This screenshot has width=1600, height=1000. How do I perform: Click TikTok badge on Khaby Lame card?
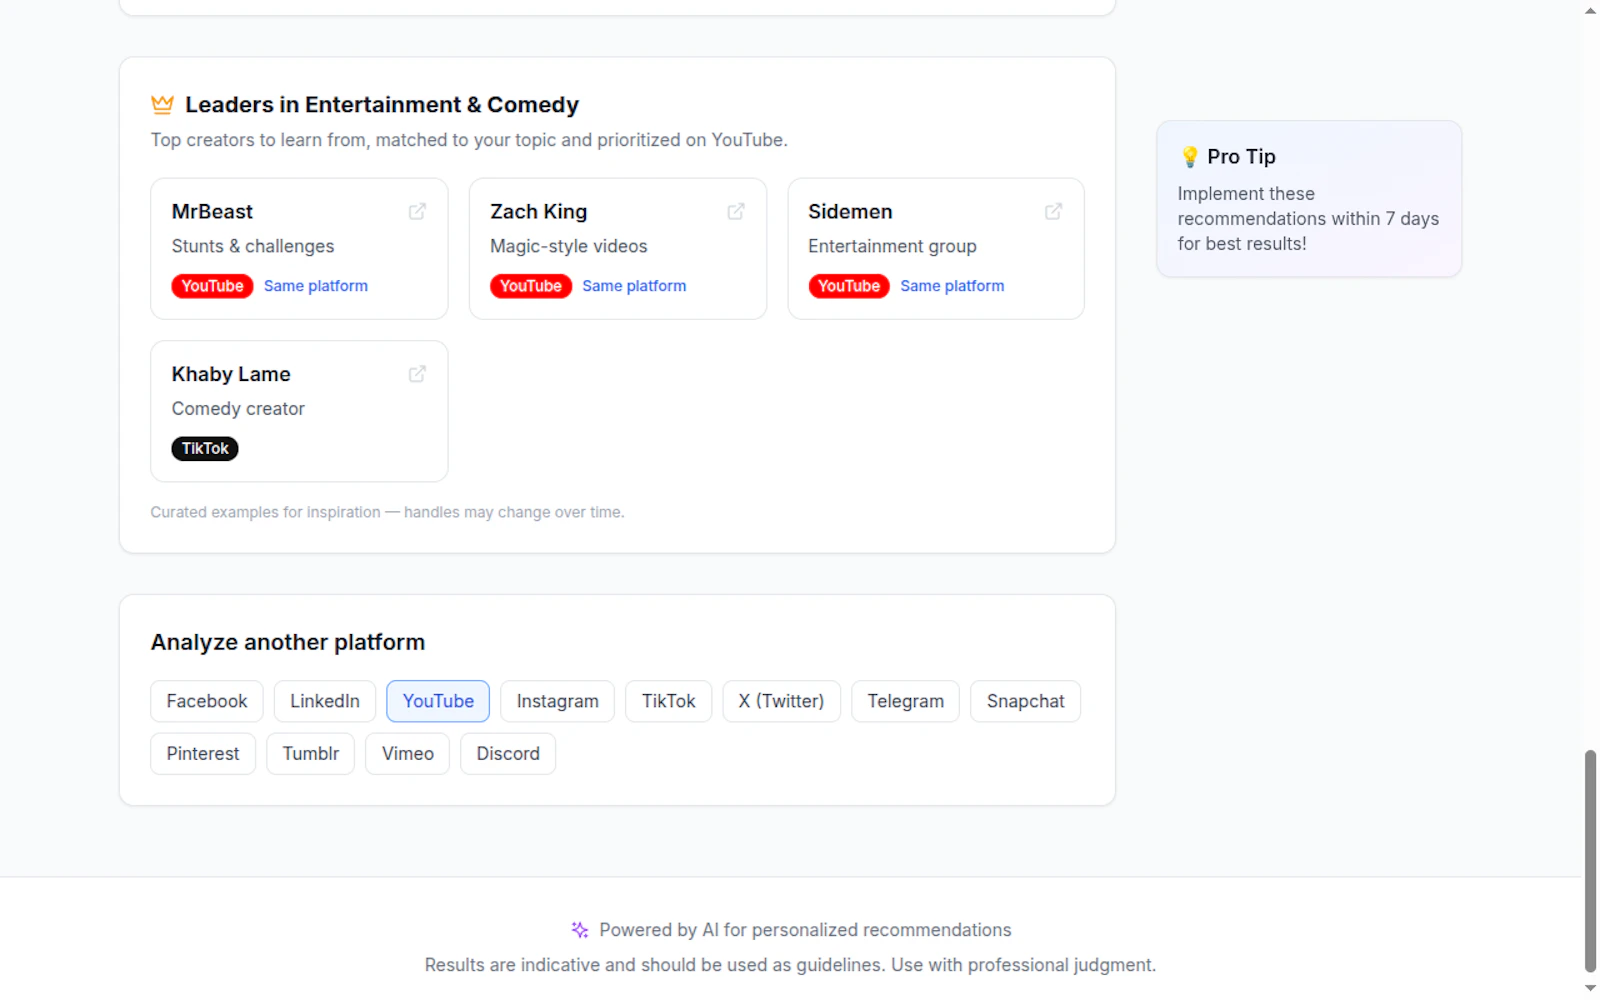click(x=205, y=449)
